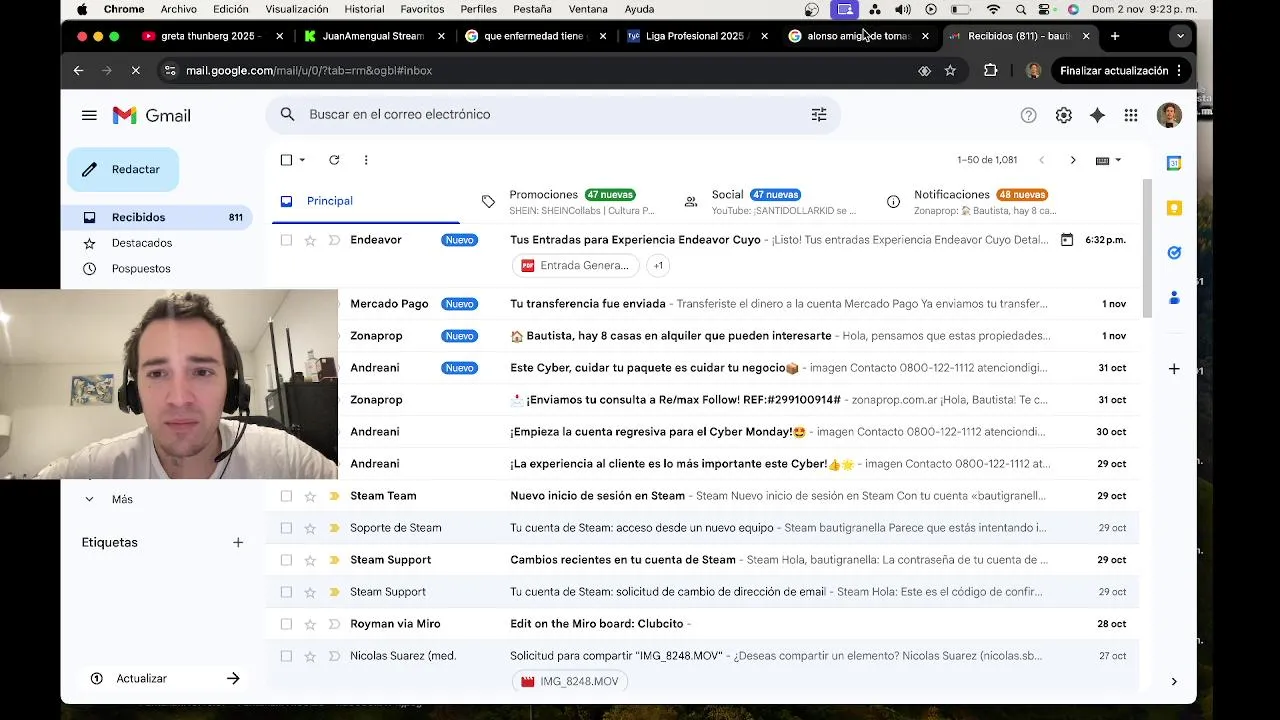Open the more options three-dot icon above inbox

point(366,160)
